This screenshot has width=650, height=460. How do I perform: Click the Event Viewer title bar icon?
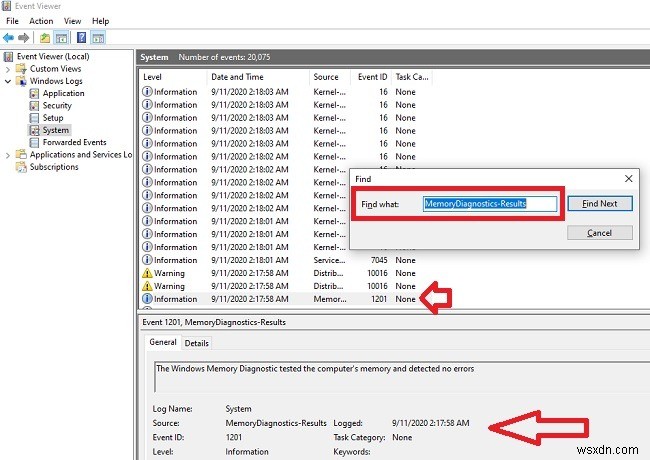pos(7,6)
